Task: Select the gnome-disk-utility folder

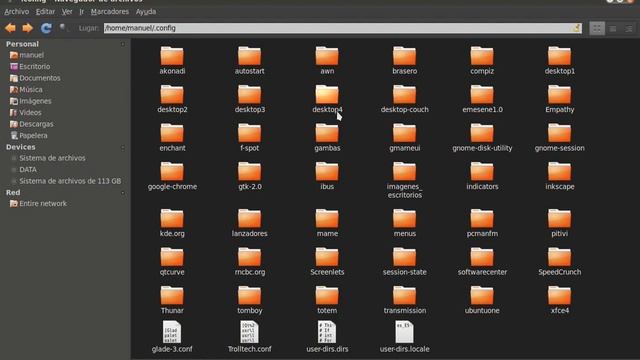Action: 482,138
